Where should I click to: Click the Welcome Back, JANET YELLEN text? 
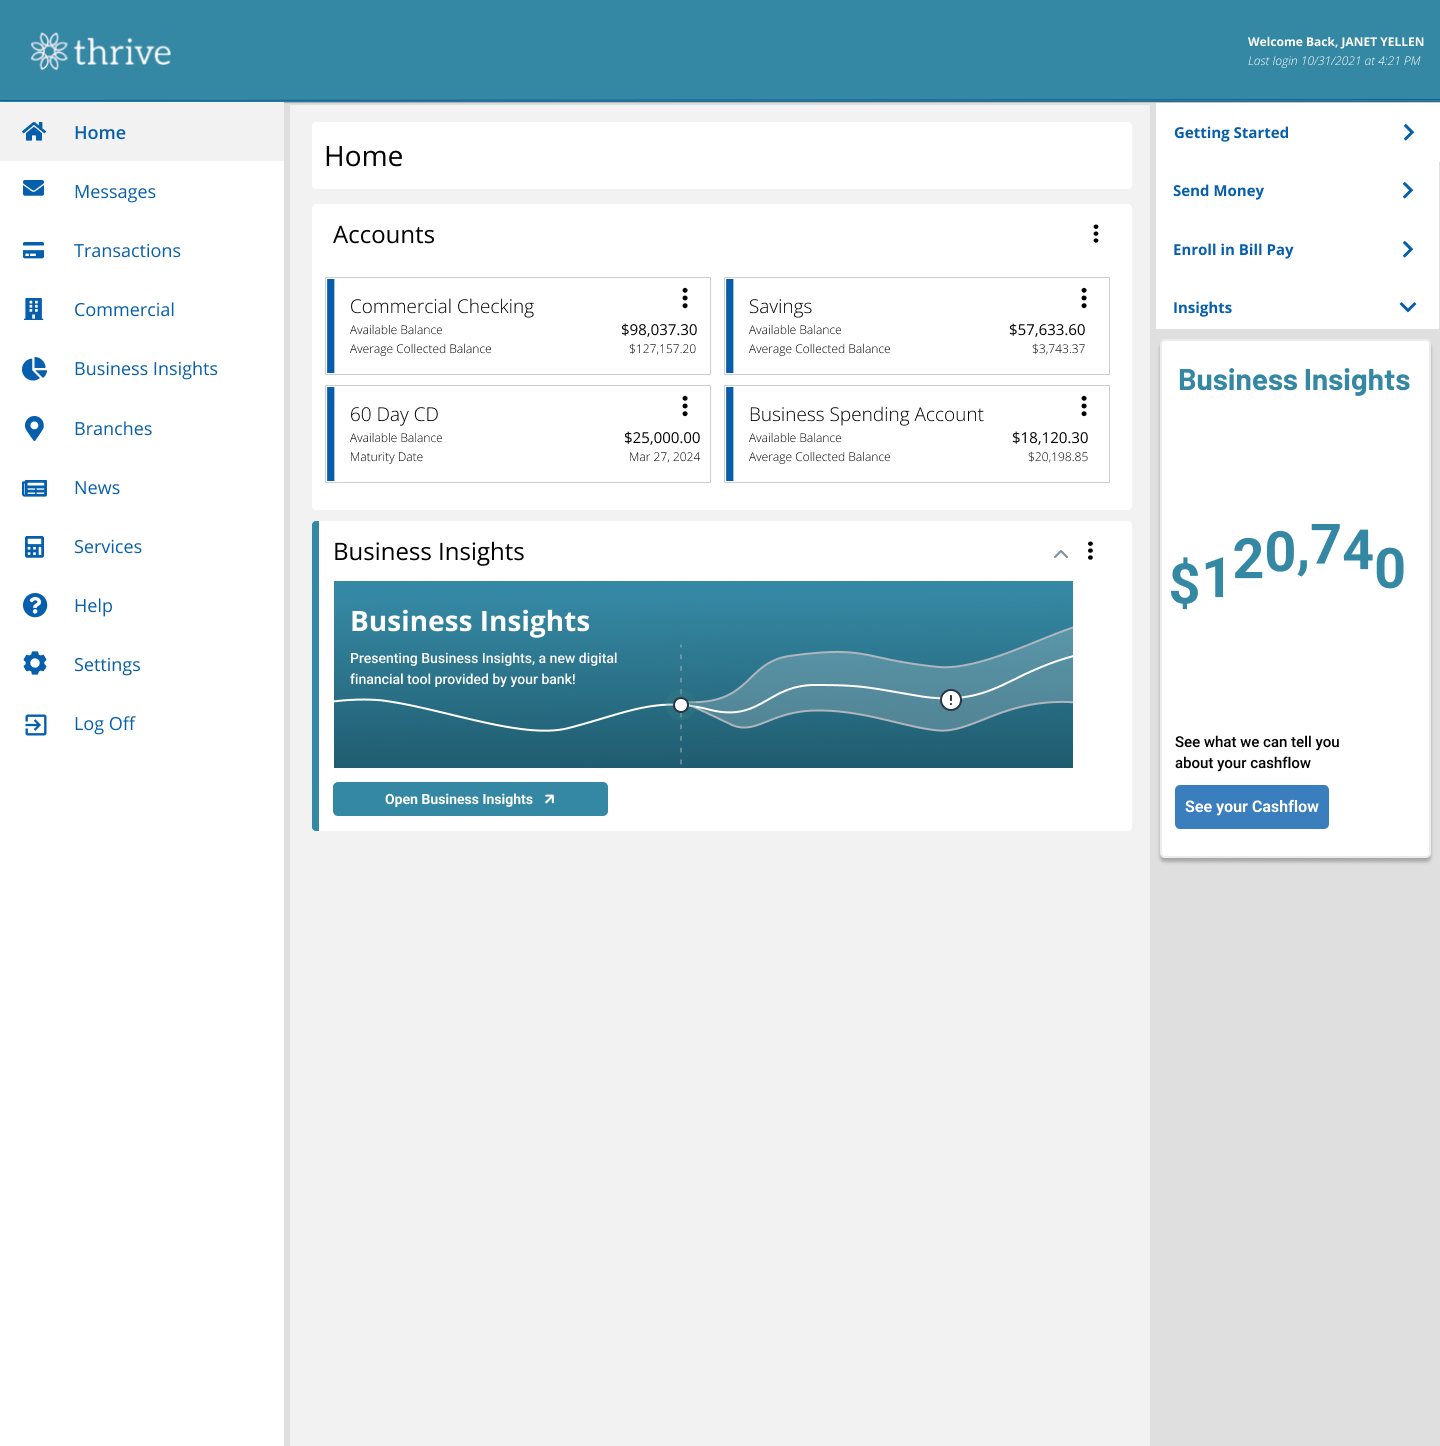(x=1336, y=42)
